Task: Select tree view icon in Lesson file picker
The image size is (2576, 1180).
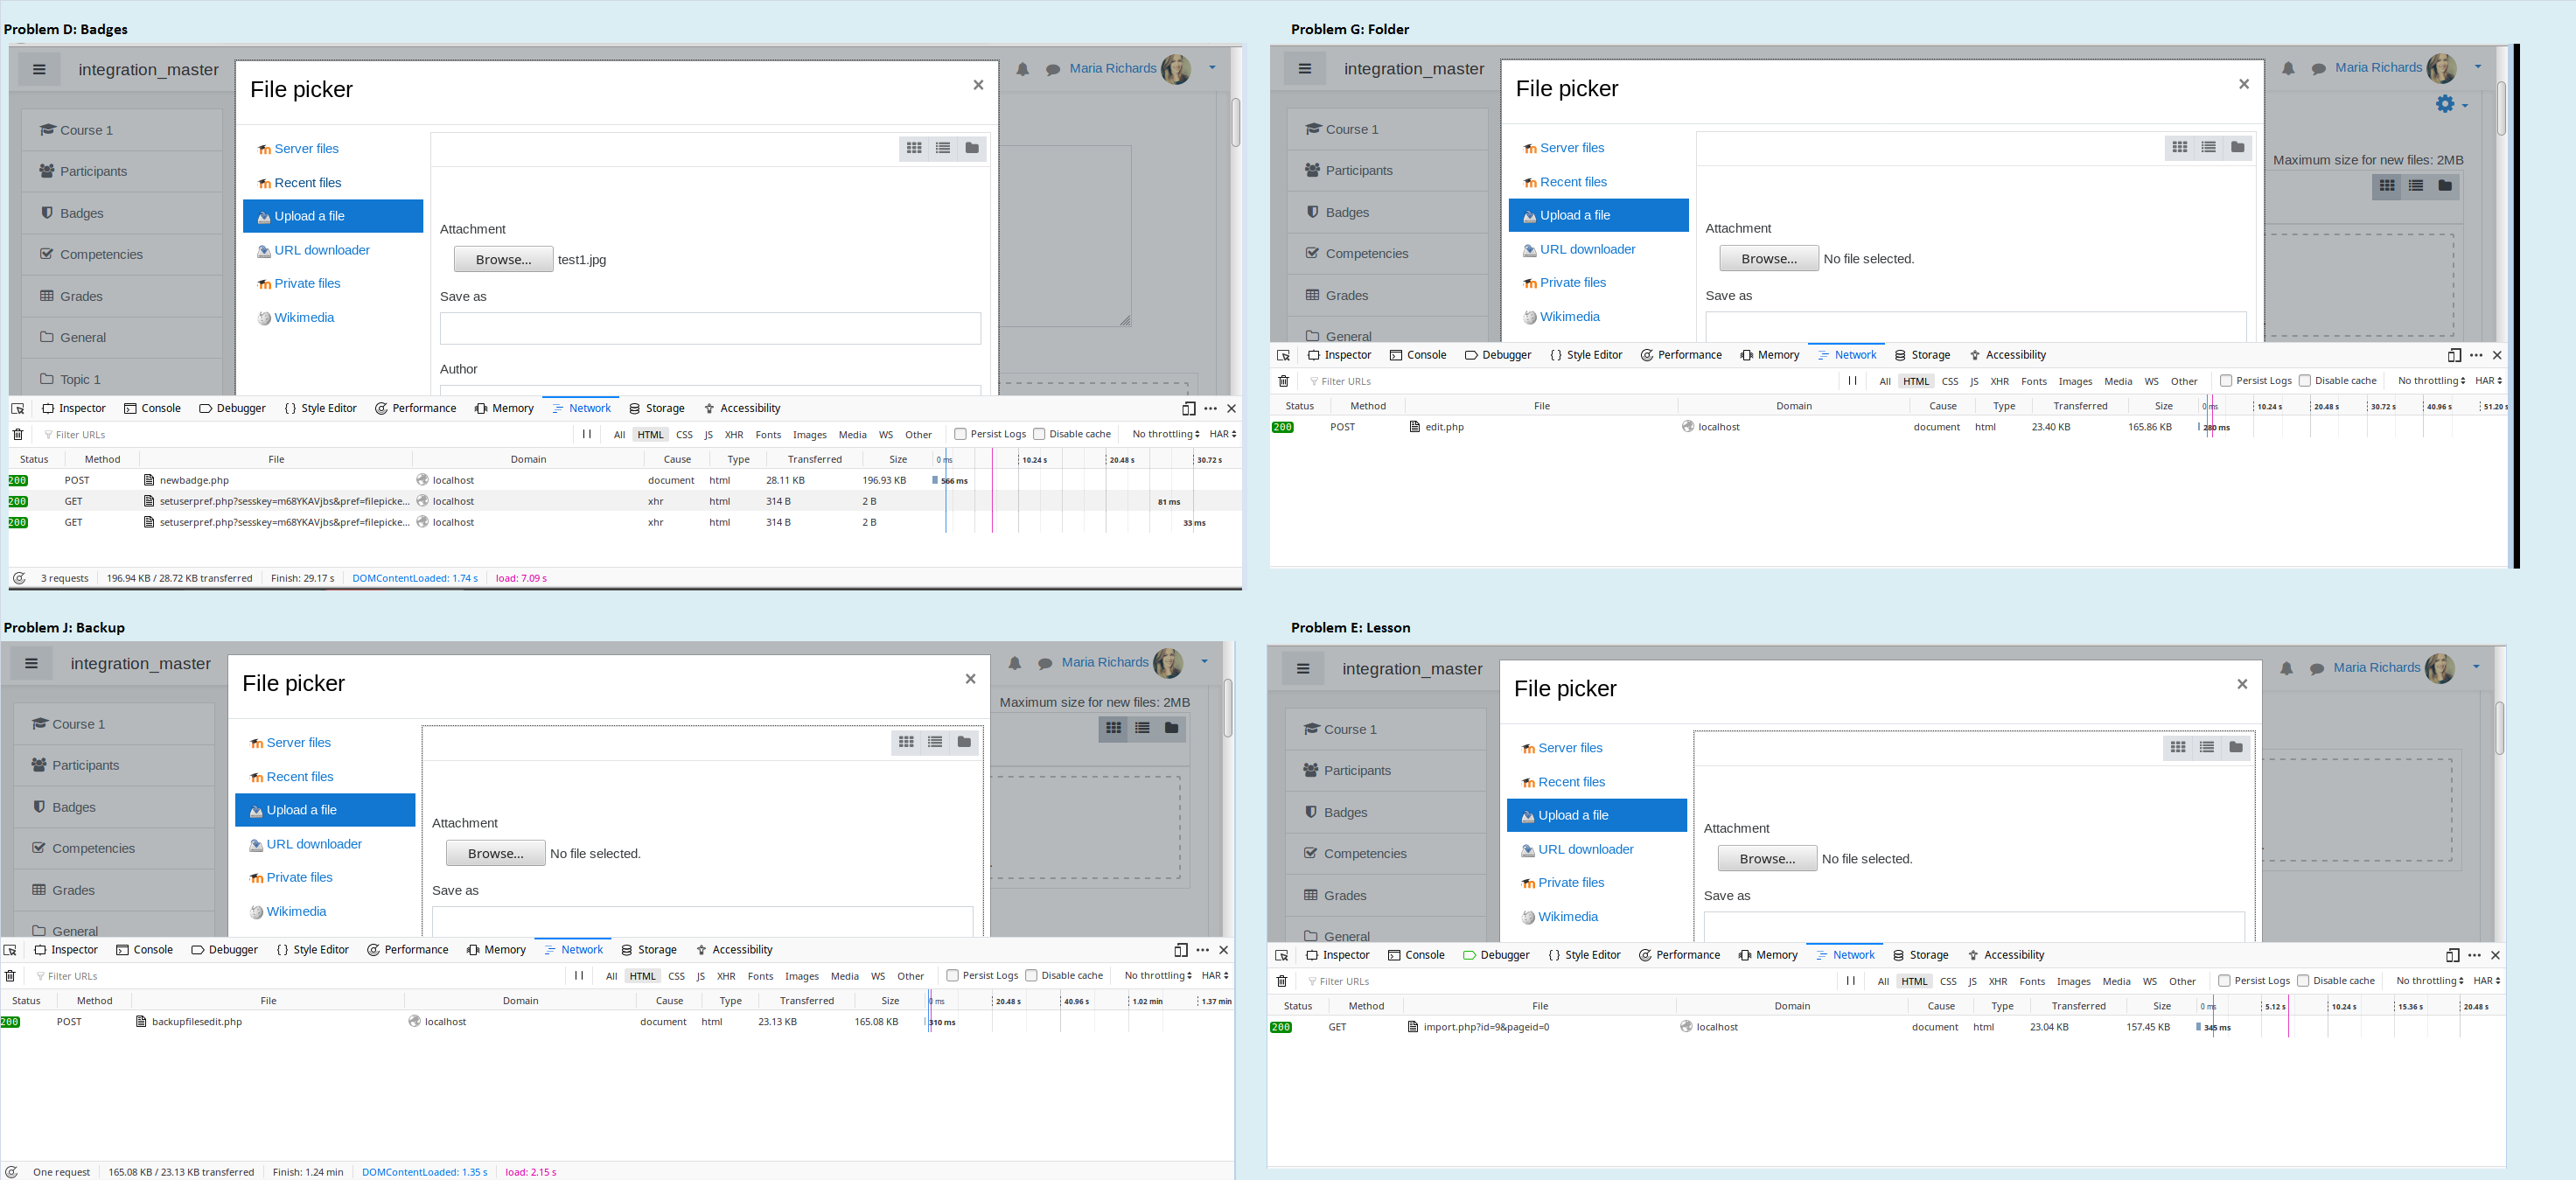Action: 2236,747
